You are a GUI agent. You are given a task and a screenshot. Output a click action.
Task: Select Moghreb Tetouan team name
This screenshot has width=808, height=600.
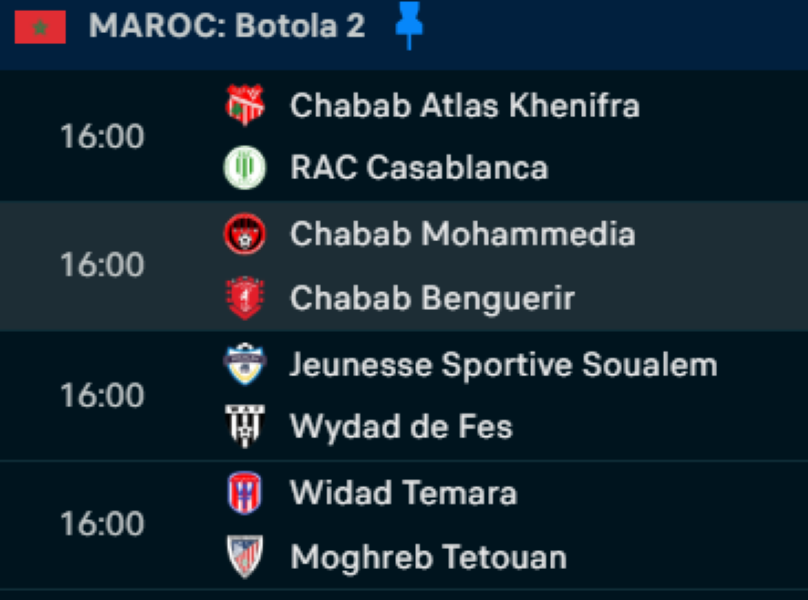[x=428, y=557]
